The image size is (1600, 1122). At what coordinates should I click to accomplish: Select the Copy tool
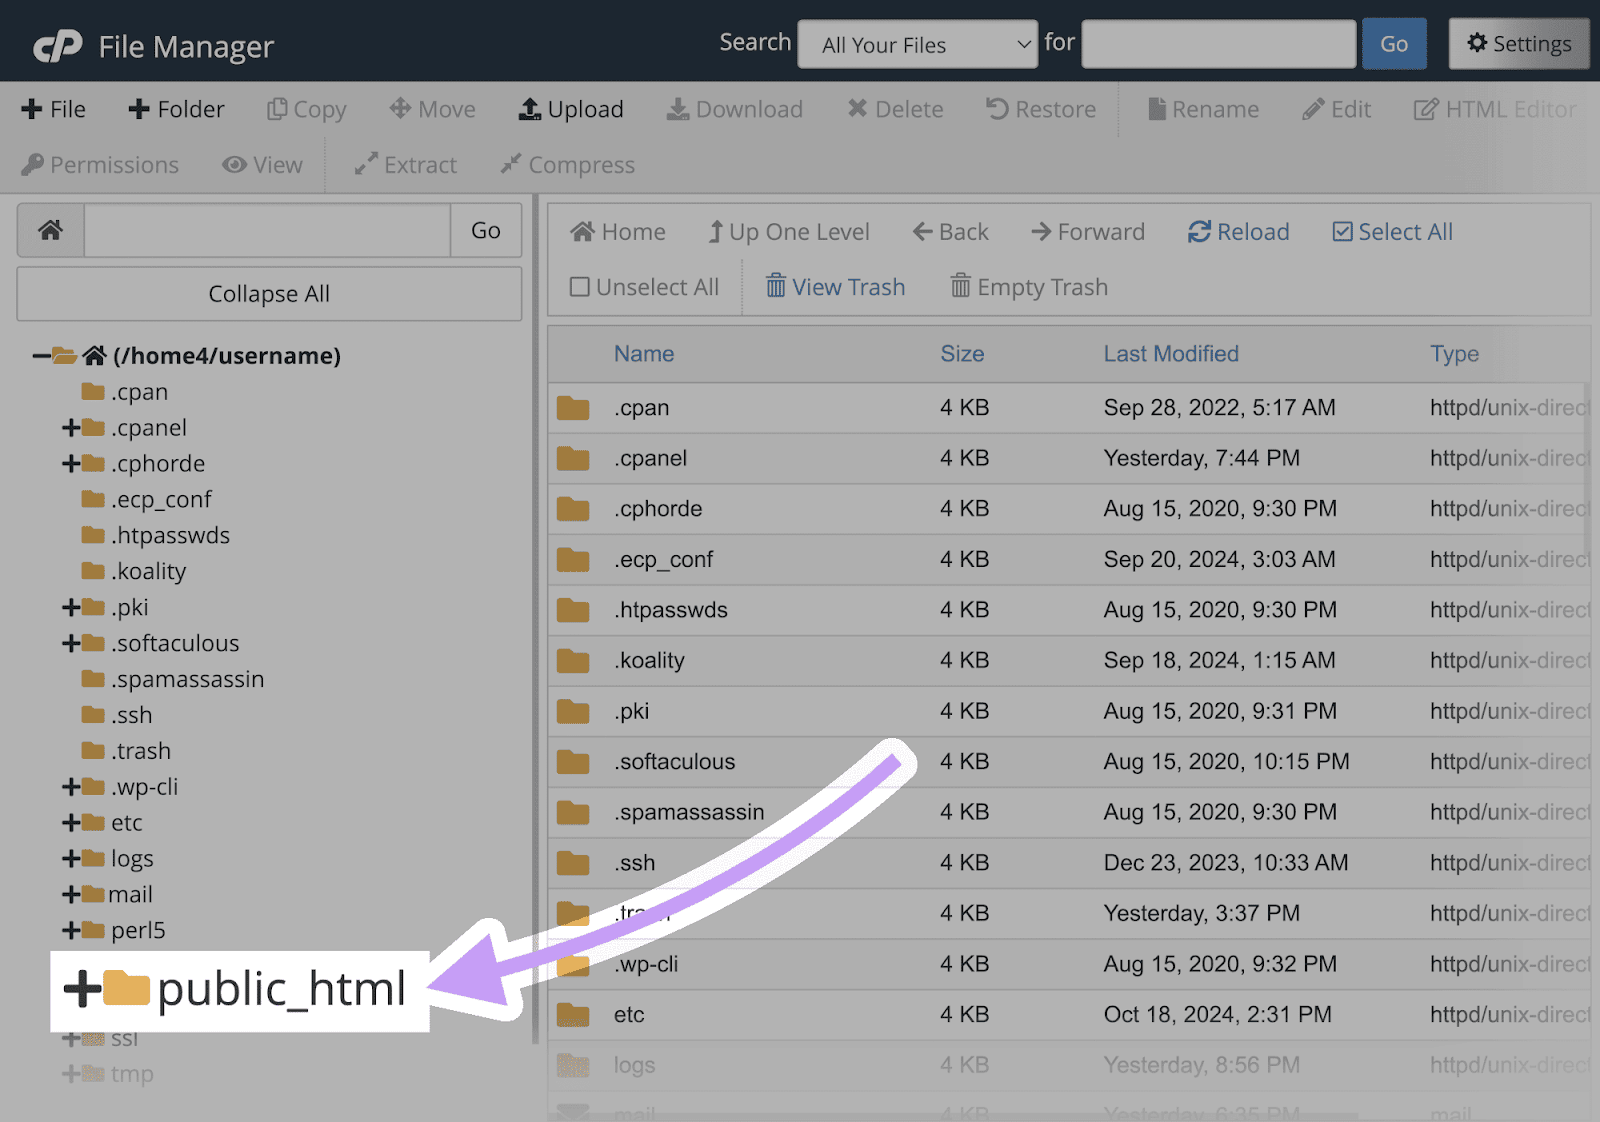306,109
